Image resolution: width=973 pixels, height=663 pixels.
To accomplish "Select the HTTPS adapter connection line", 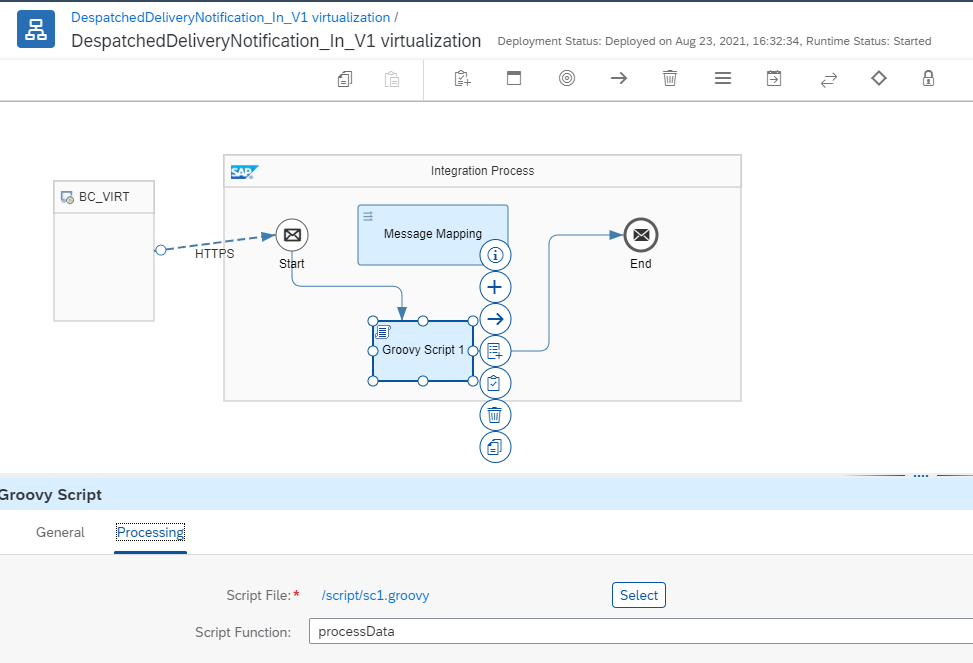I will tap(214, 243).
